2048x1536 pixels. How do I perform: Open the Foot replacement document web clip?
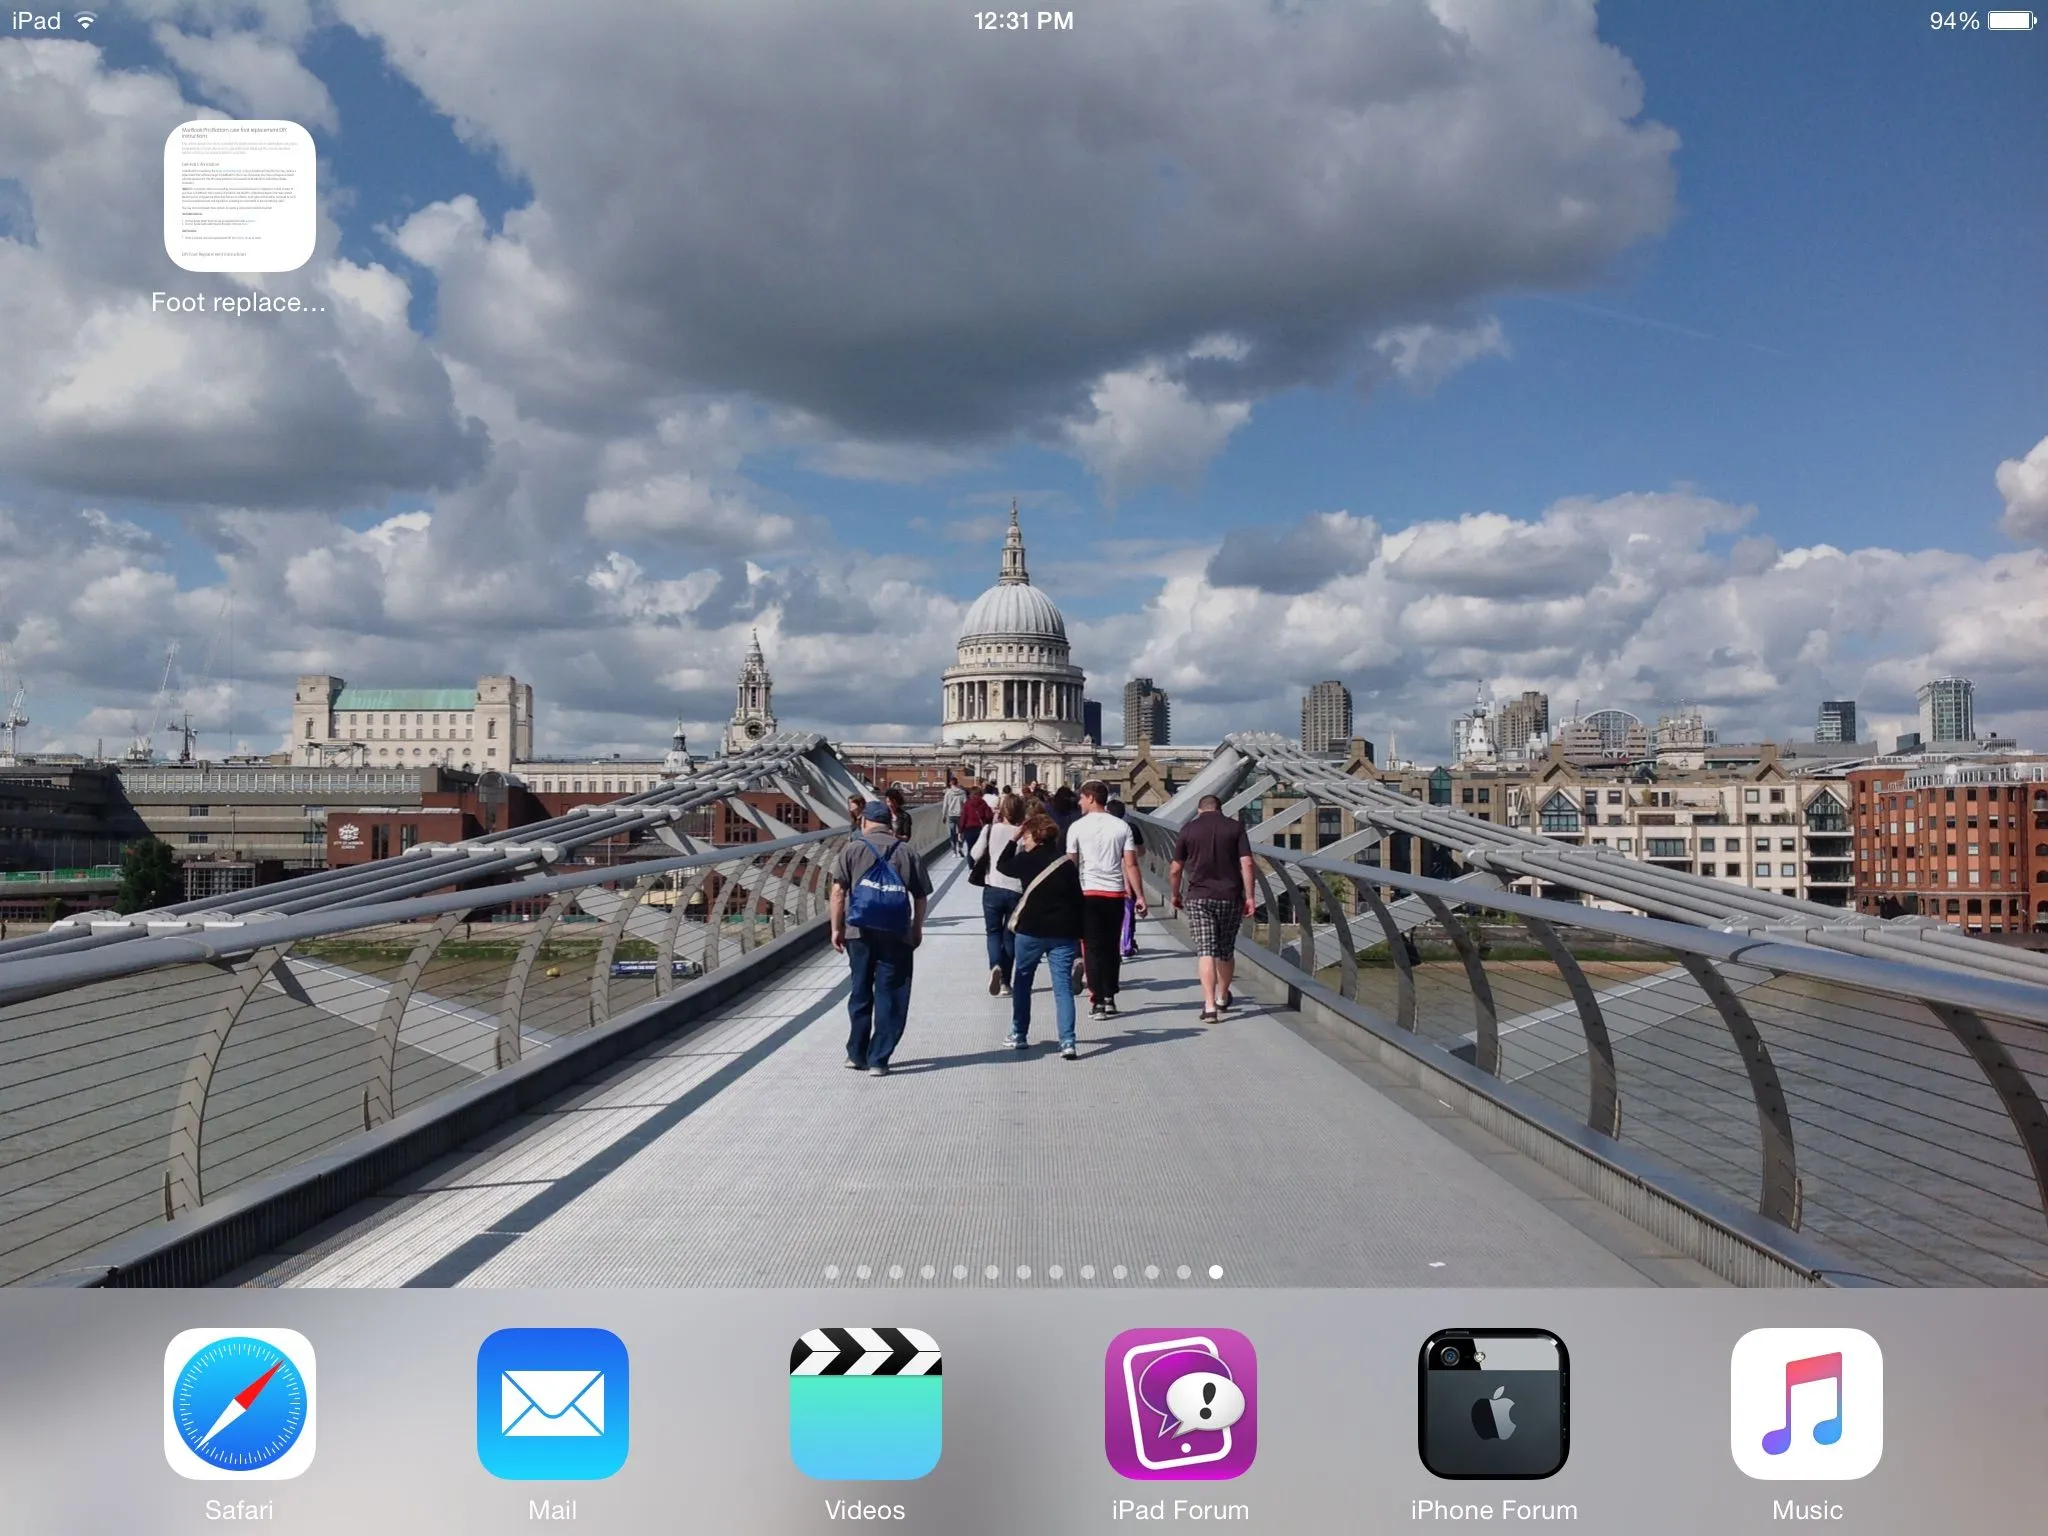tap(239, 196)
